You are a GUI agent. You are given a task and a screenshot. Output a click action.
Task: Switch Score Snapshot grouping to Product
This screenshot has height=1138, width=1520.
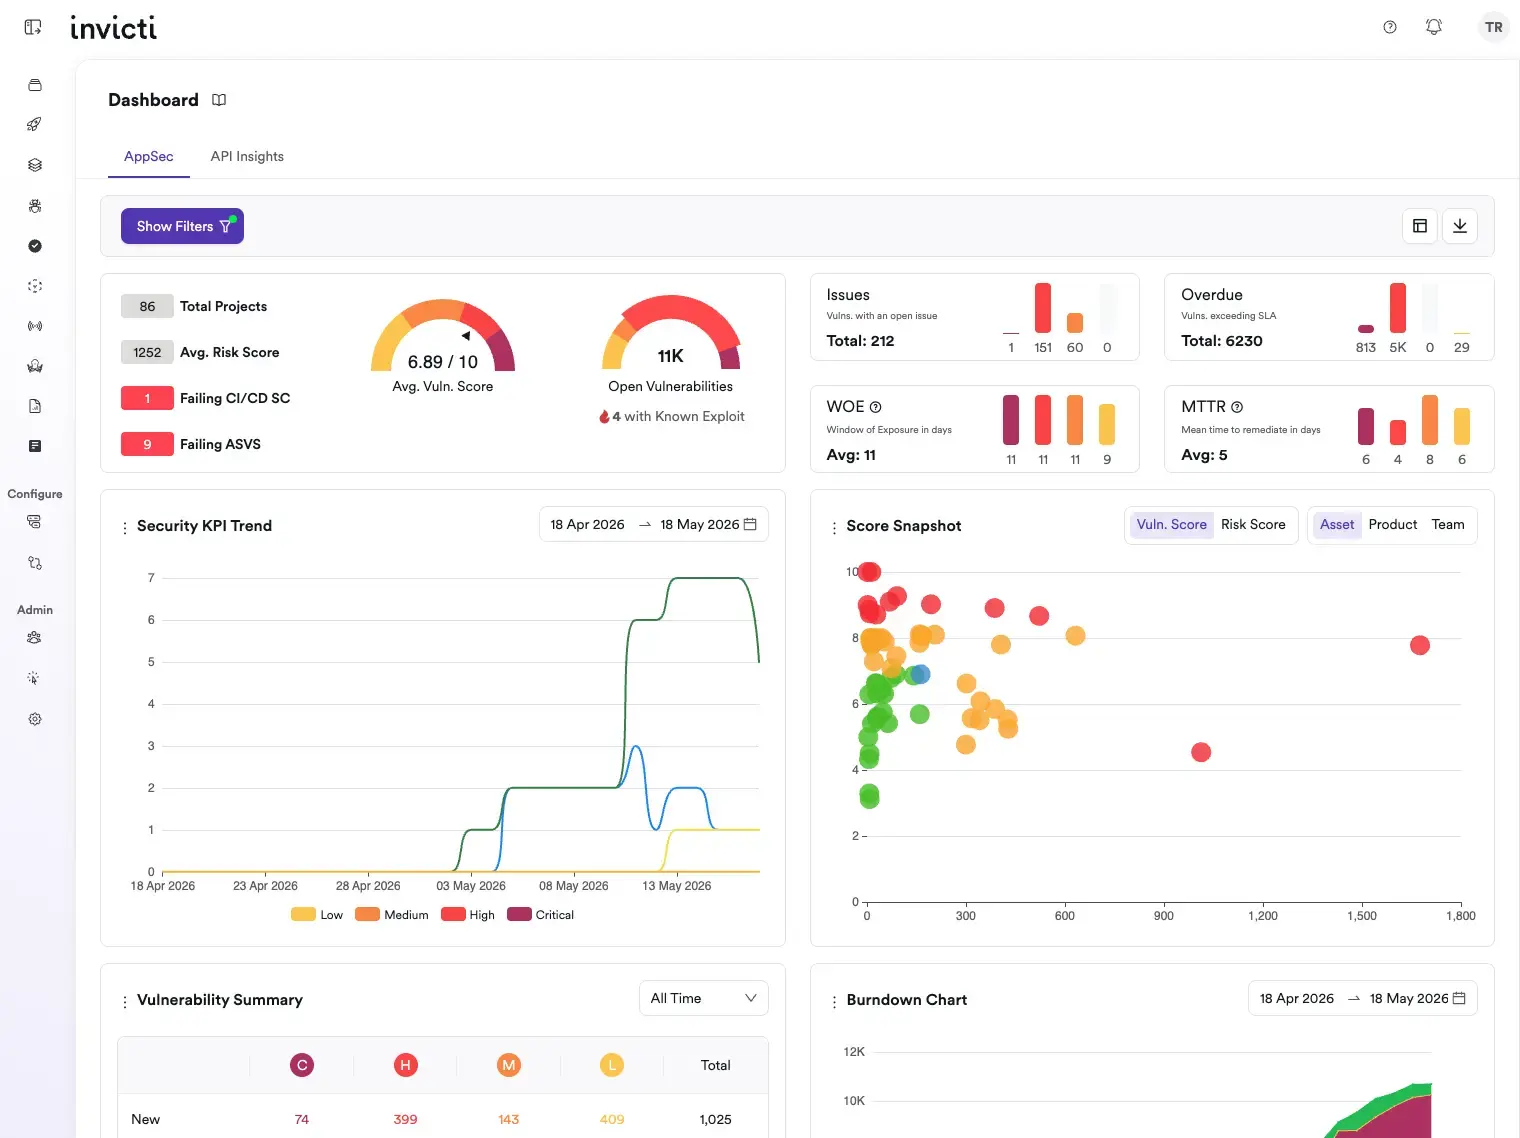click(x=1392, y=525)
